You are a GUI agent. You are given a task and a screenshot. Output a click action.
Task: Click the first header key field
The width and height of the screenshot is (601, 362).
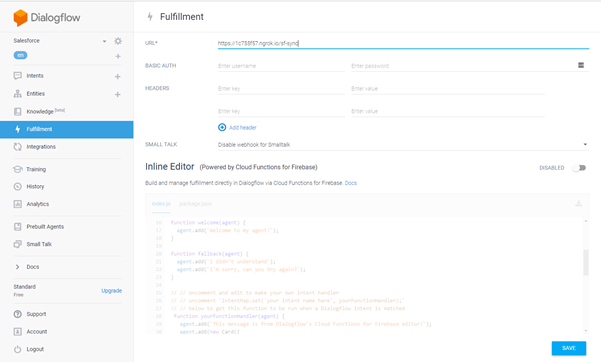pos(281,89)
